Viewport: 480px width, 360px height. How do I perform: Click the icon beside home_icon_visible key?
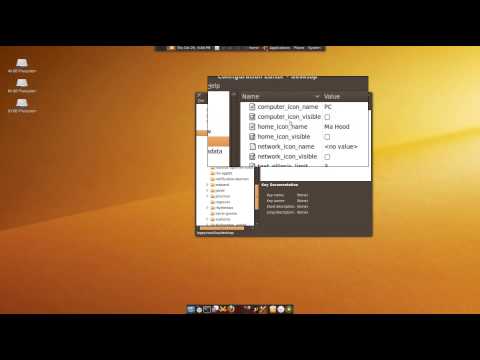click(252, 137)
